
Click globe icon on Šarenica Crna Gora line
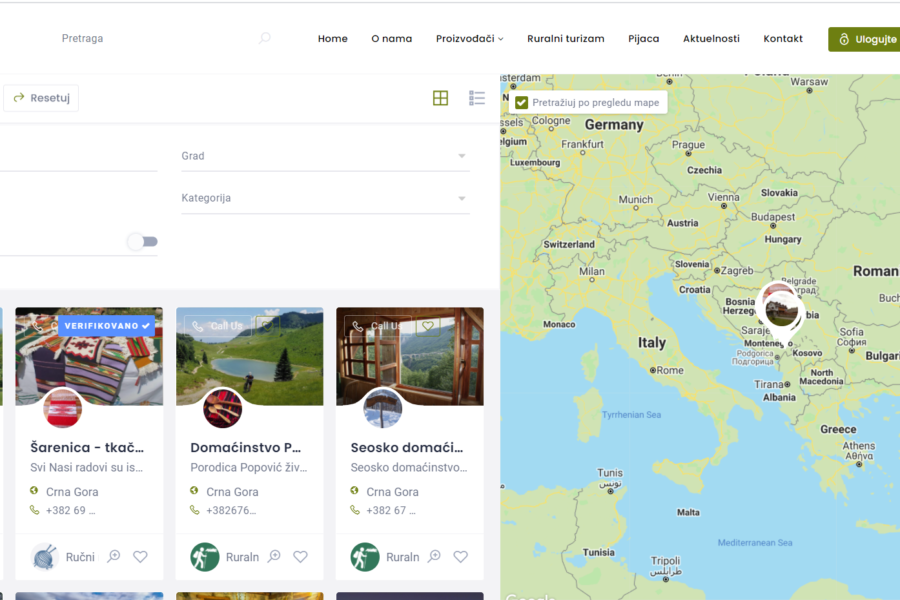click(34, 491)
